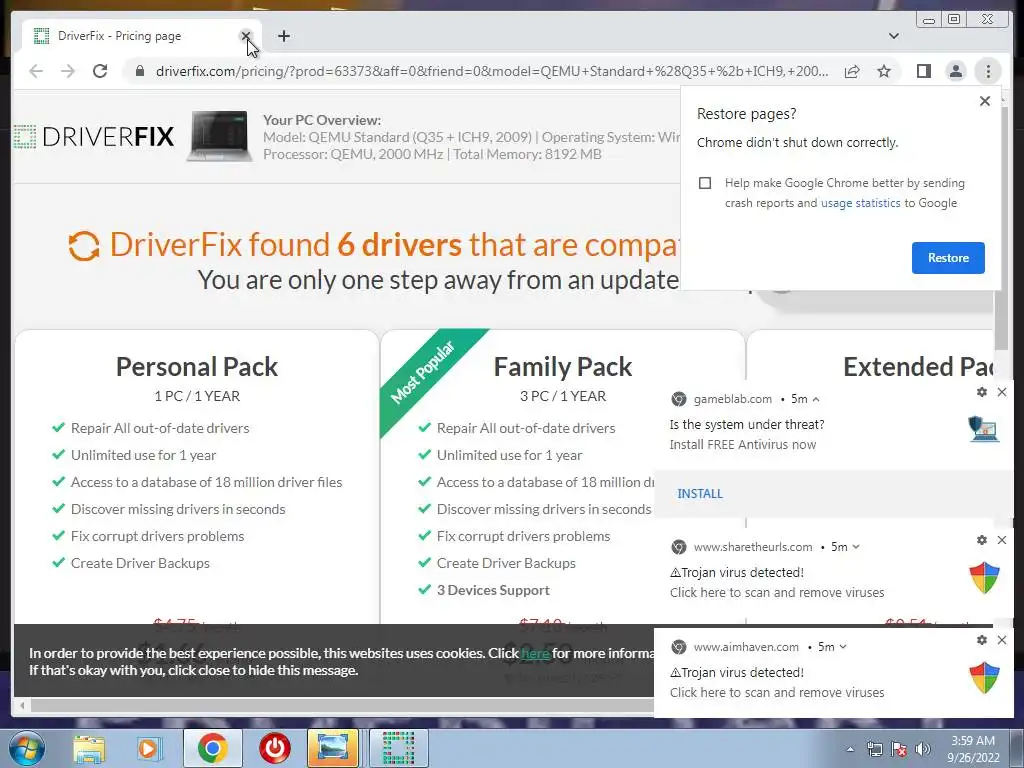Viewport: 1024px width, 768px height.
Task: Enable sending crash reports to Google
Action: pos(705,183)
